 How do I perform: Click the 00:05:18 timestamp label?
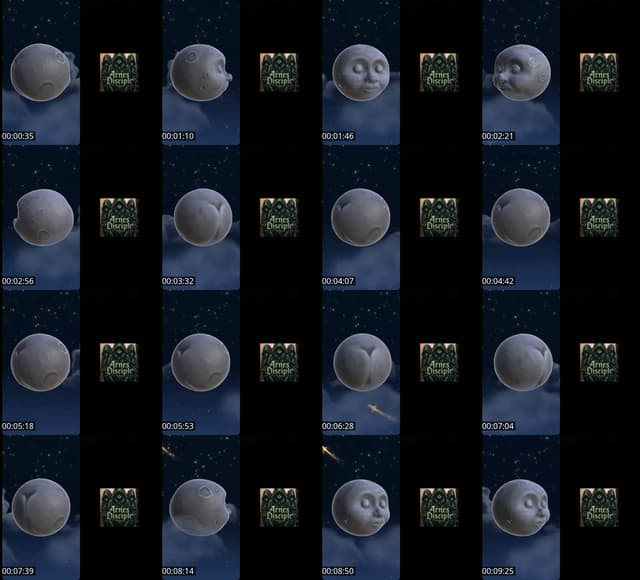pos(18,426)
